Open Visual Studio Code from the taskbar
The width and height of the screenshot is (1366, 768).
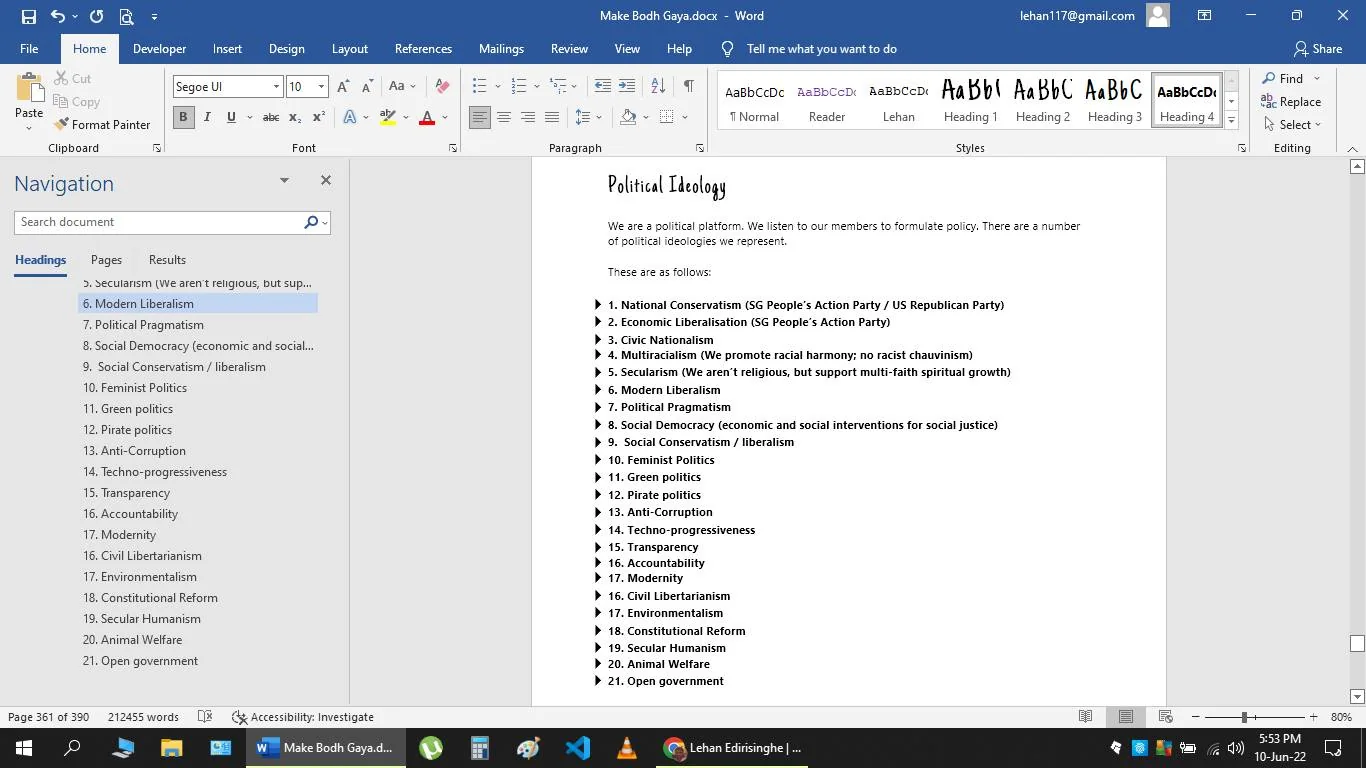(x=578, y=748)
